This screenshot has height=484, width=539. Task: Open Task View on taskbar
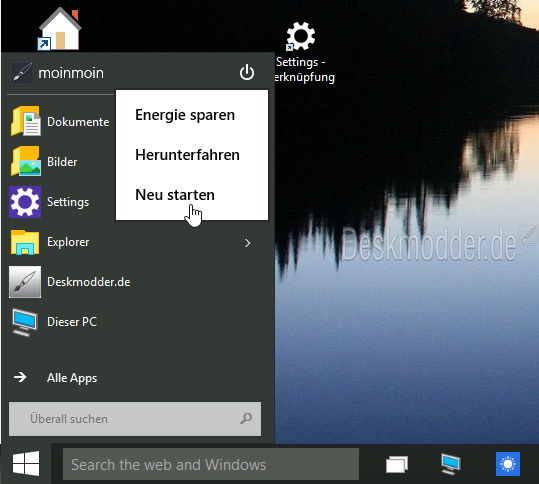pos(397,464)
